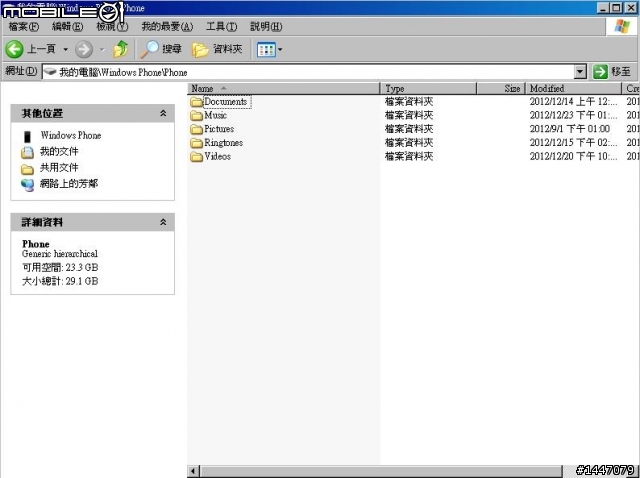Open the Search (搜尋) tool
640x478 pixels.
pos(161,49)
